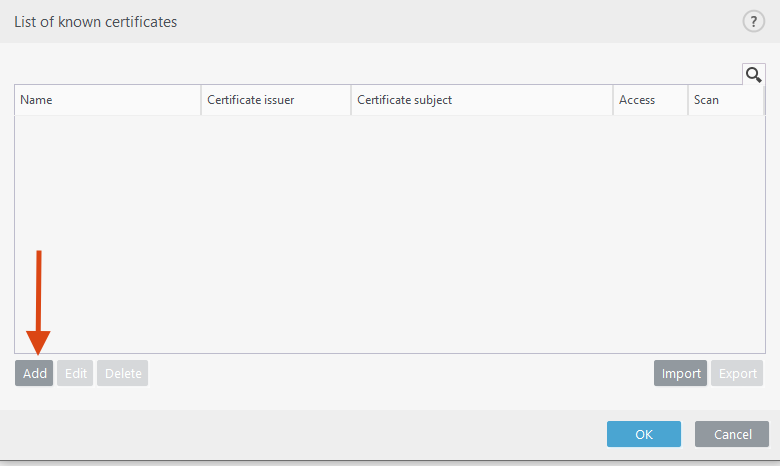
Task: Import a certificate list
Action: pyautogui.click(x=680, y=374)
